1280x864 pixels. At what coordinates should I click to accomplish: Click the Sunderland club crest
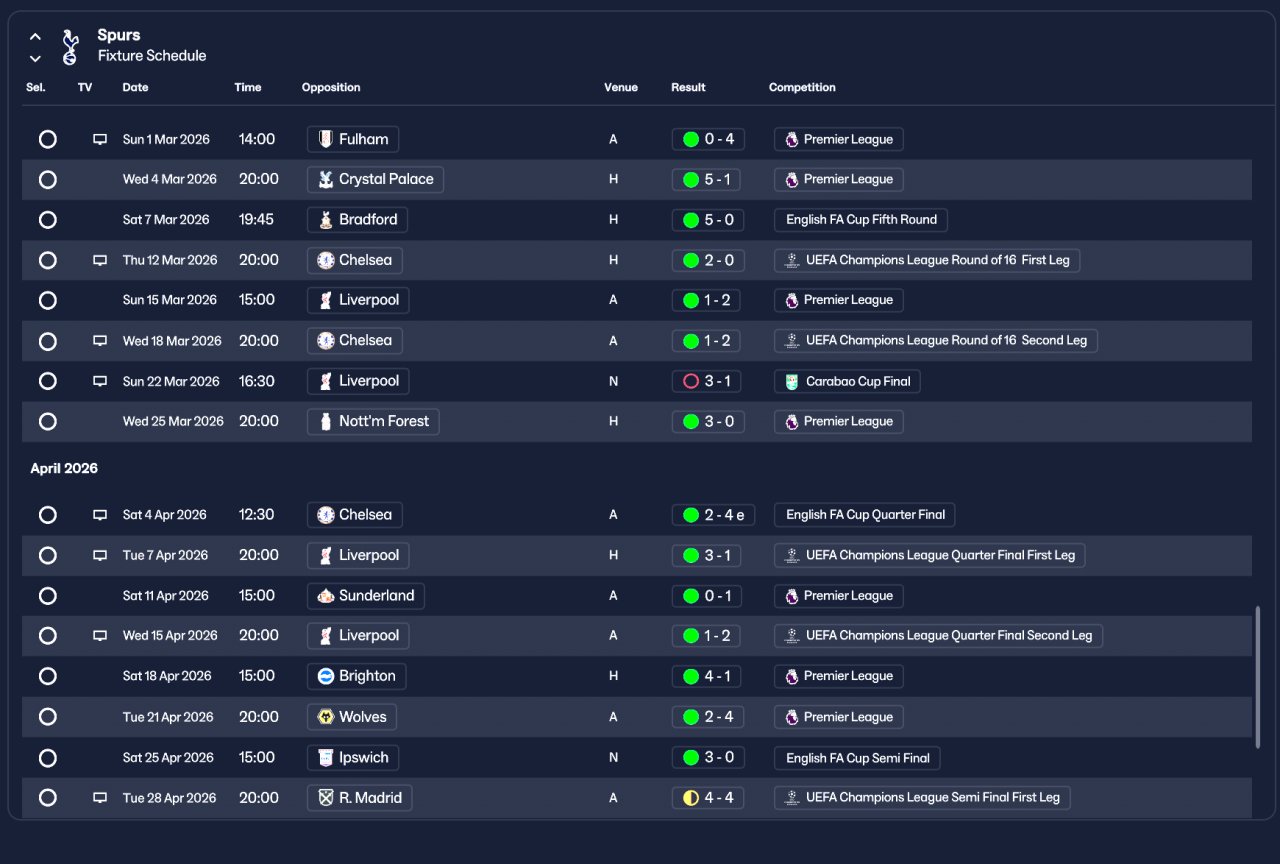coord(325,596)
